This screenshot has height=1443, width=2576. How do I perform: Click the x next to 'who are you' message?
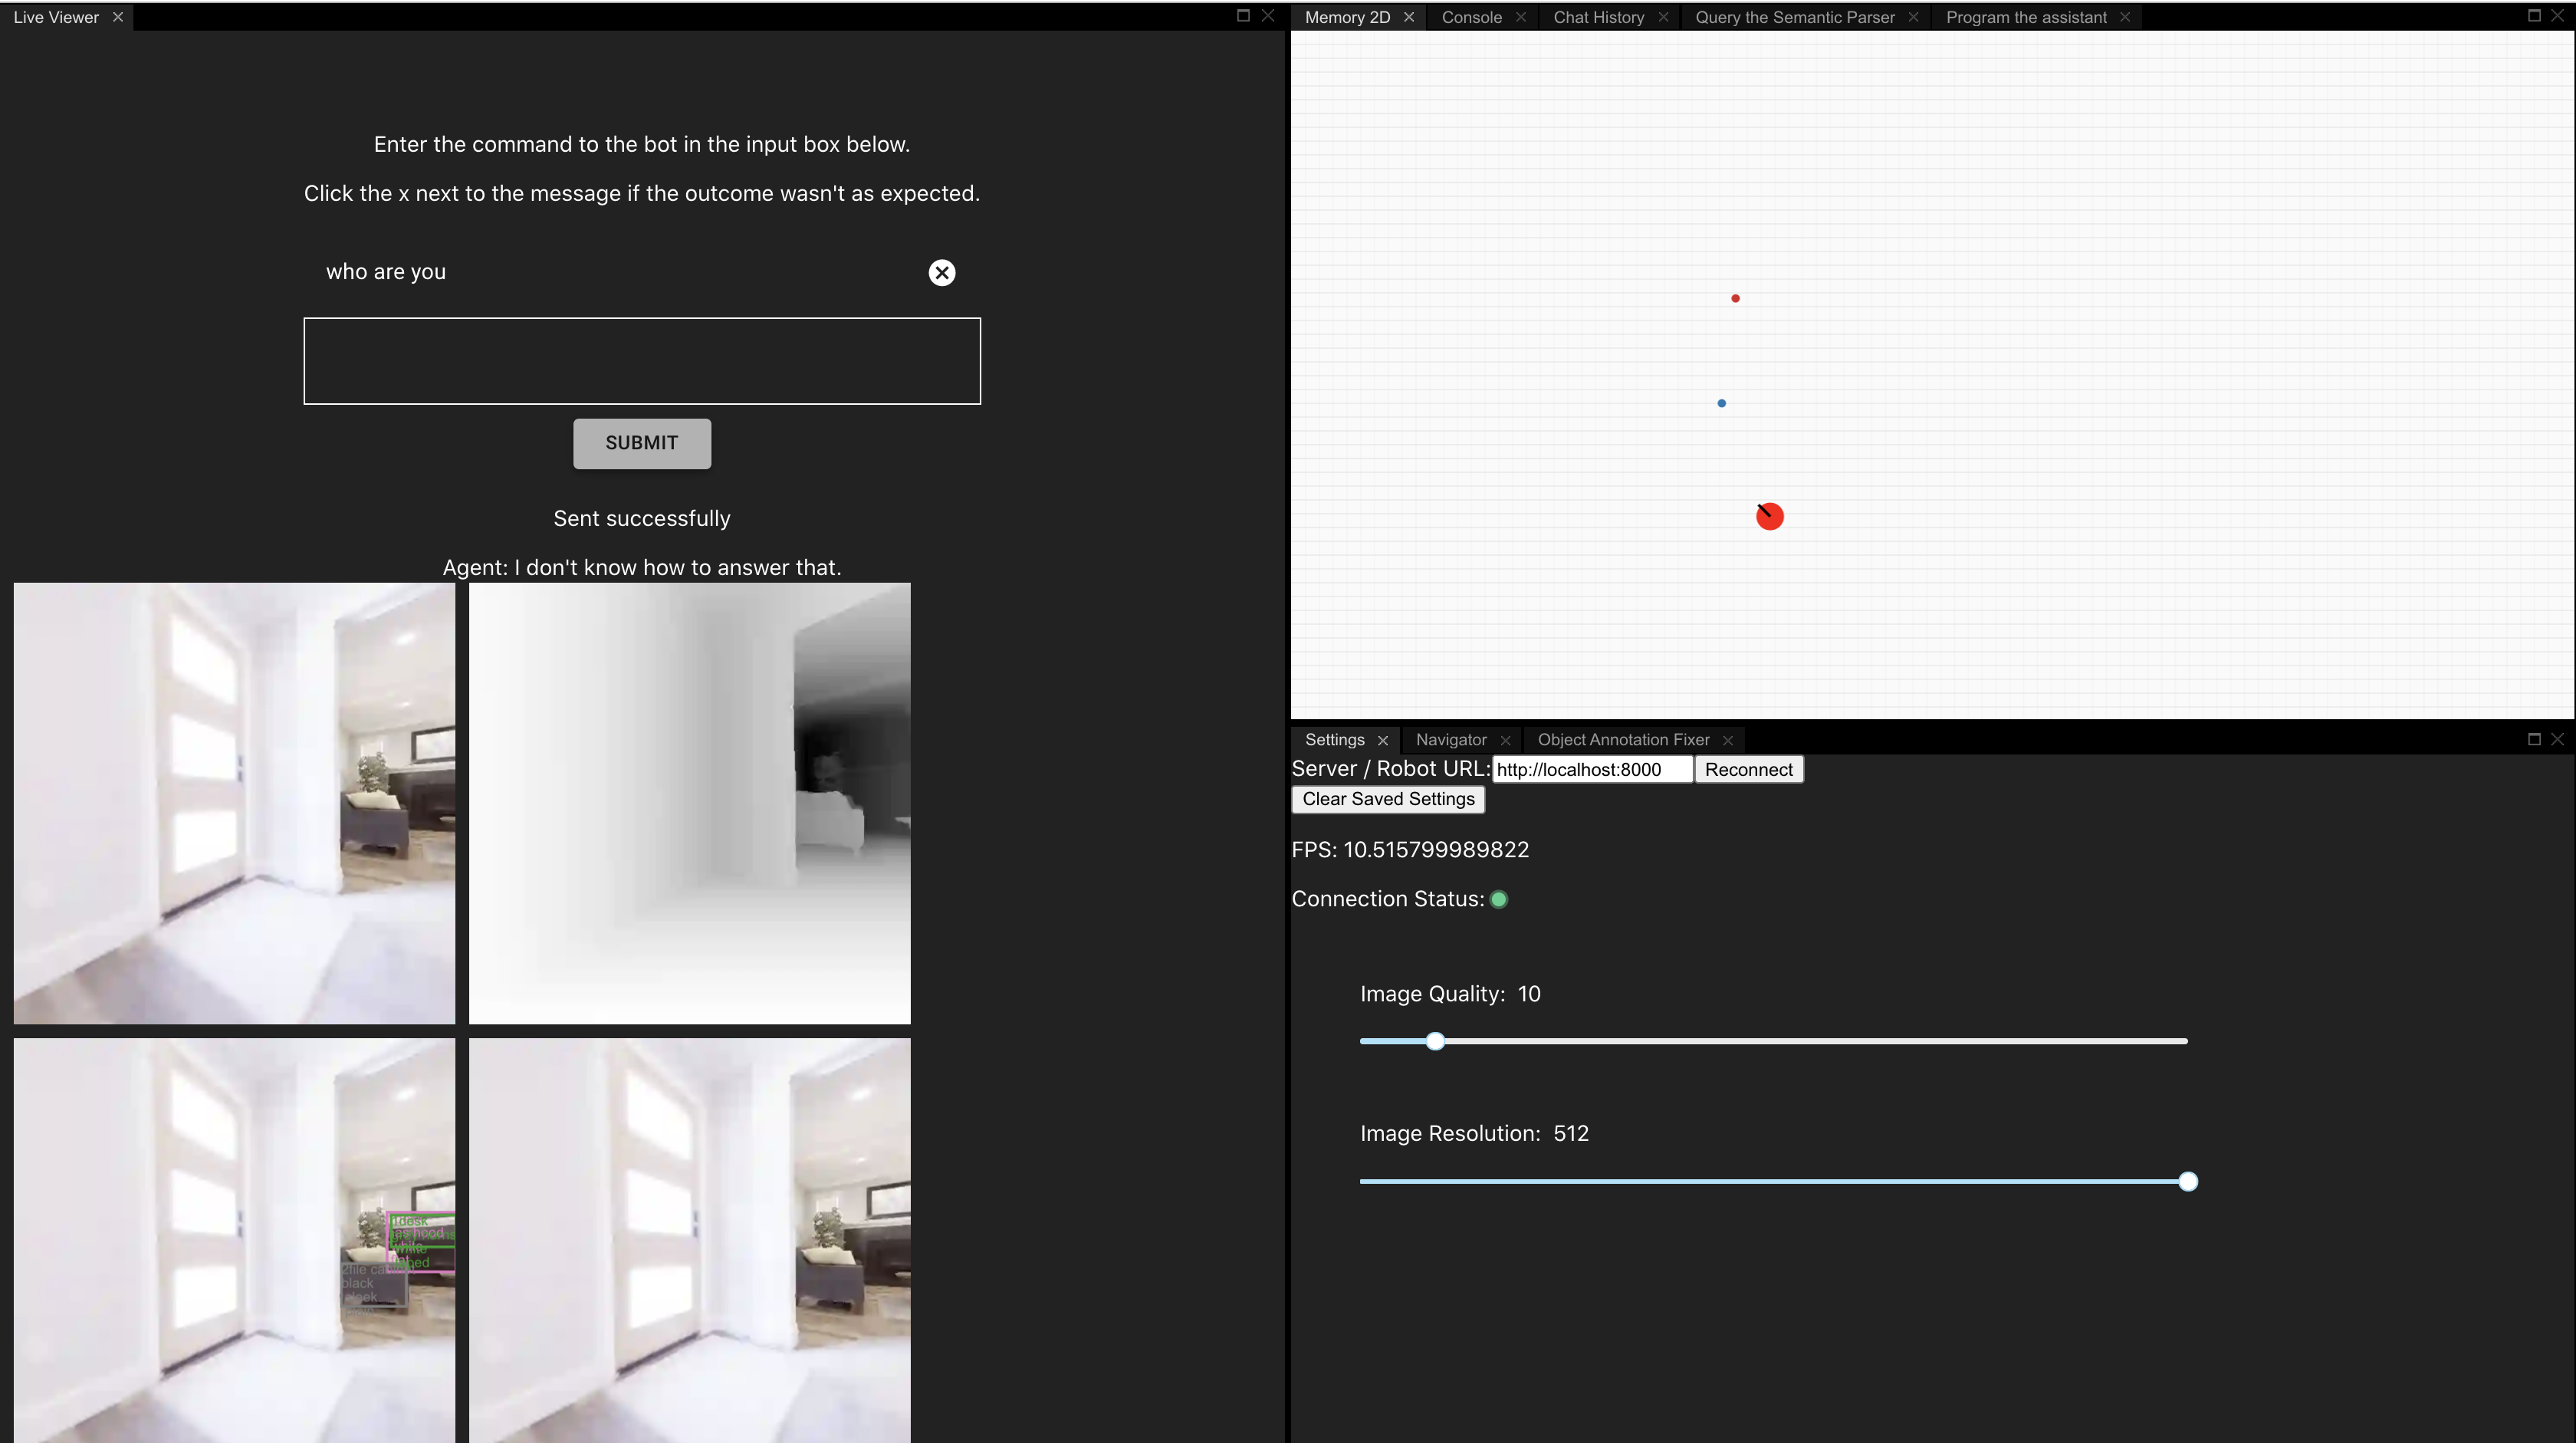tap(941, 273)
